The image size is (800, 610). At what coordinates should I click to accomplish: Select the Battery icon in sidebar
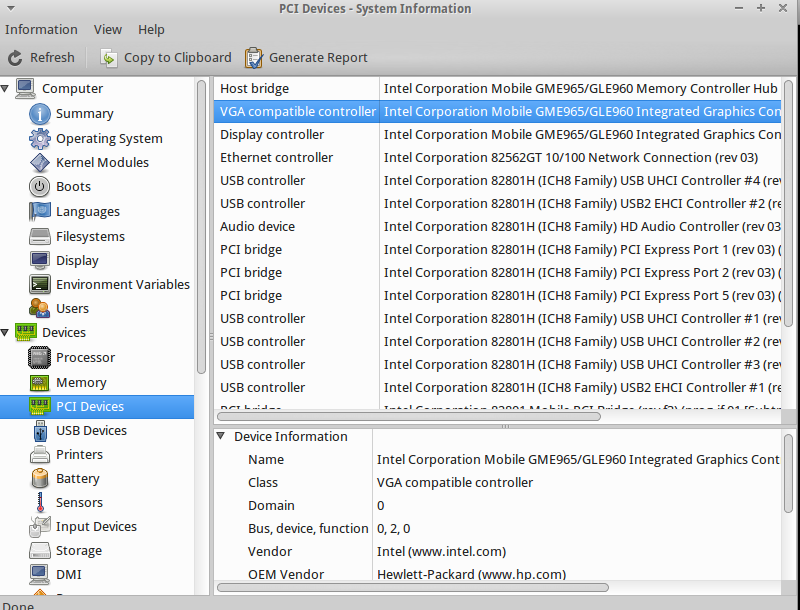tap(40, 479)
